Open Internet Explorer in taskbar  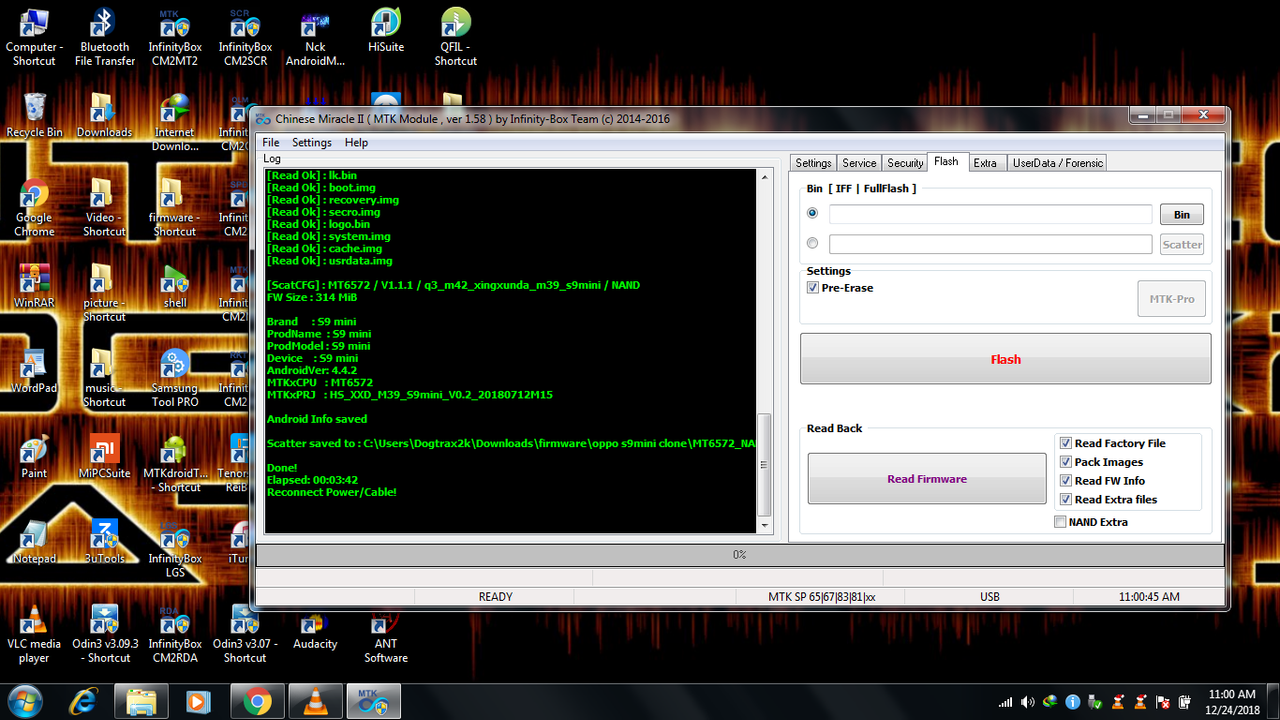82,702
